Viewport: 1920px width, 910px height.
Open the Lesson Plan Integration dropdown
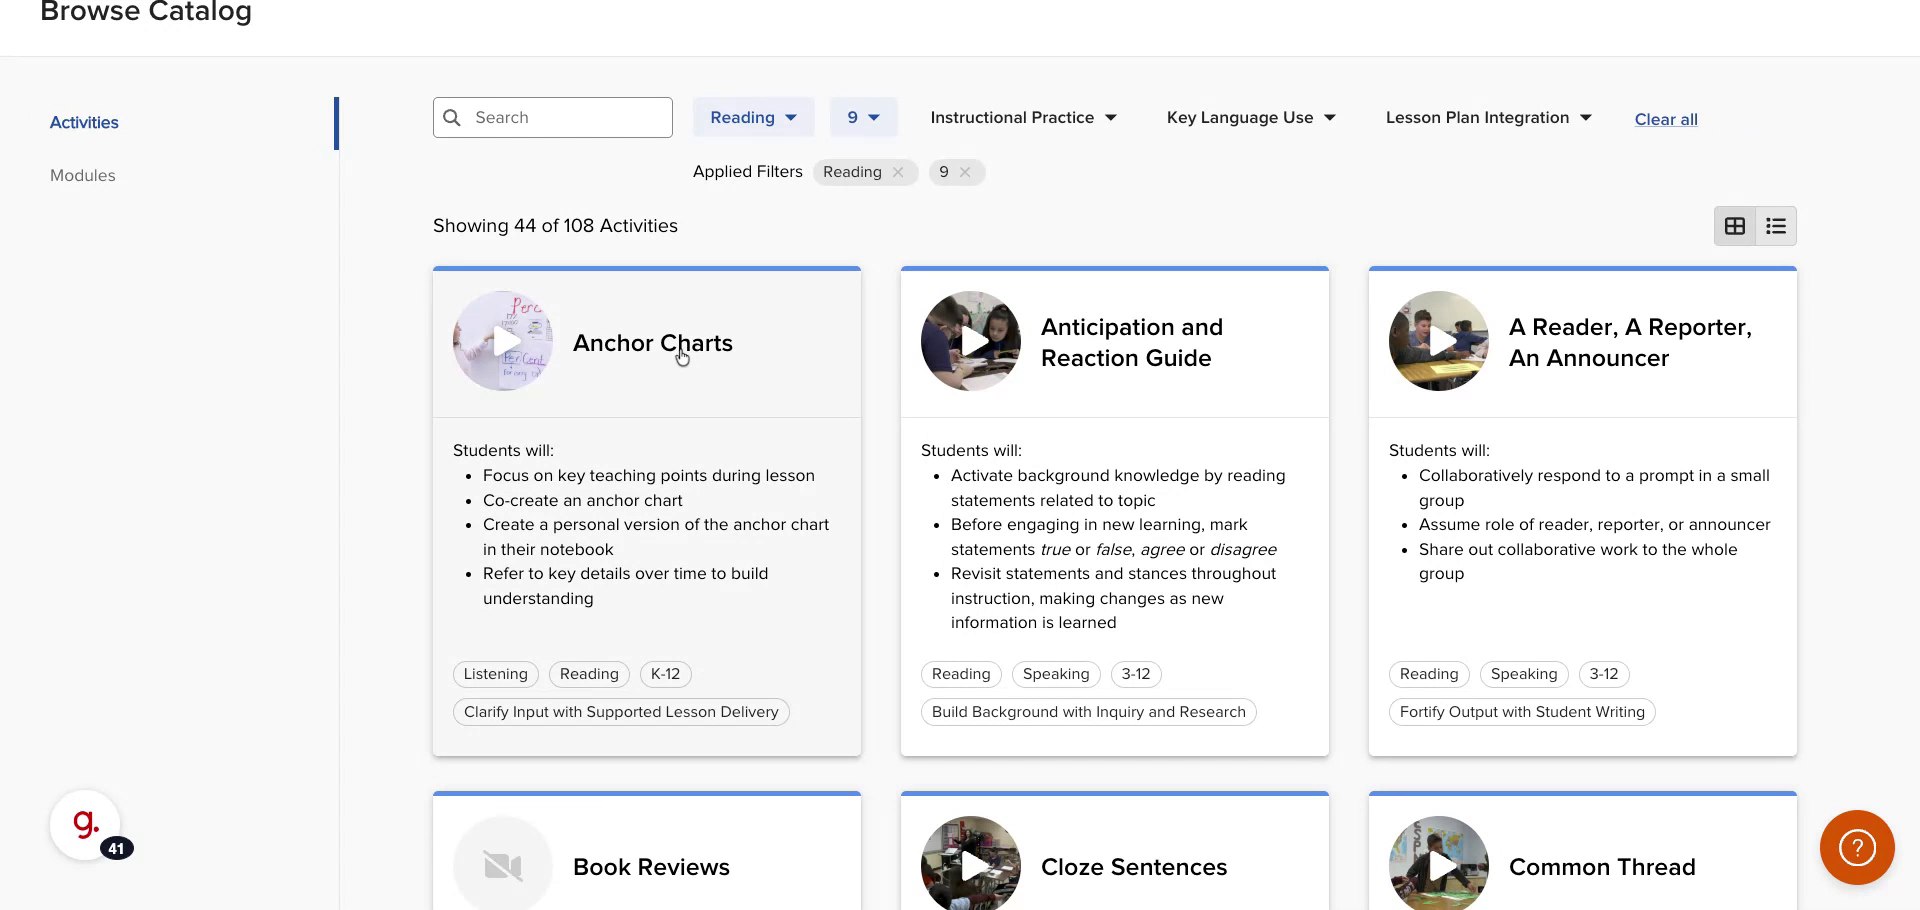1488,118
